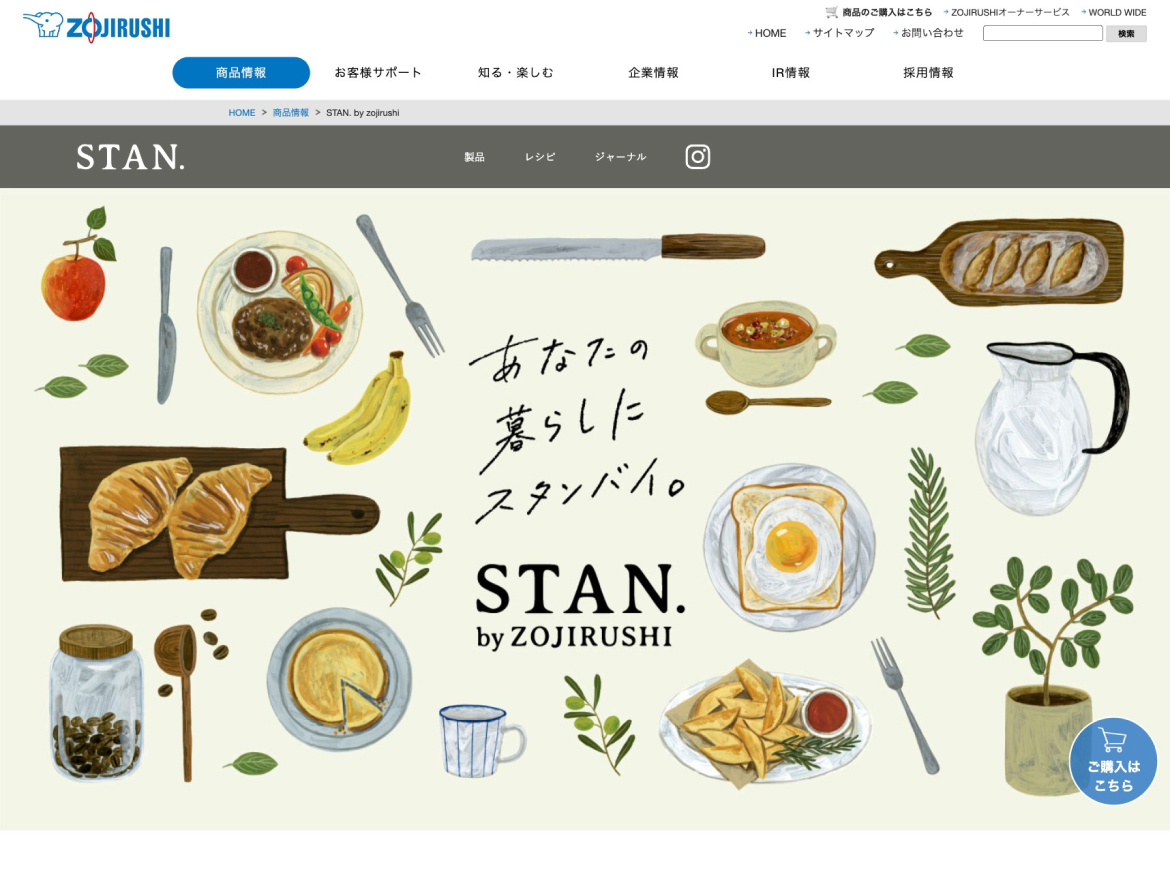Click the 製品 link in STAN. bar
This screenshot has width=1170, height=870.
coord(475,157)
